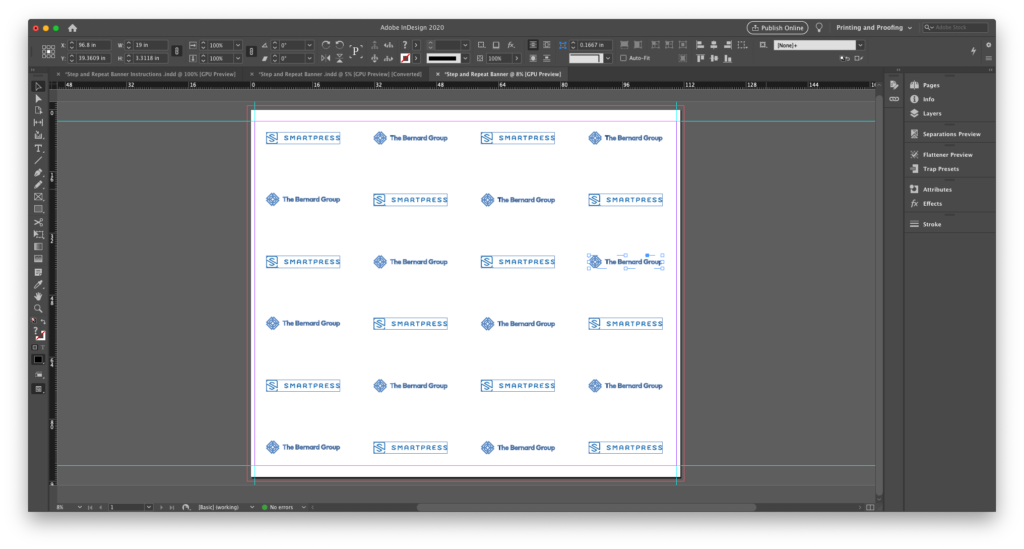Click Align left edges icon
1024x549 pixels.
[x=700, y=45]
